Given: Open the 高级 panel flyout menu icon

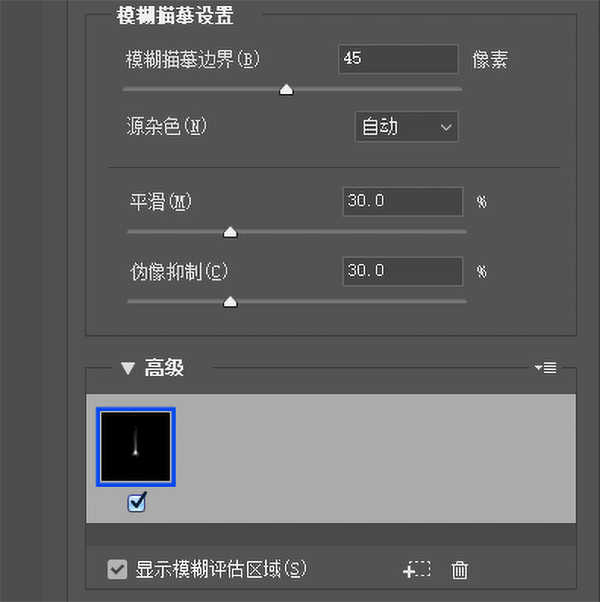Looking at the screenshot, I should pyautogui.click(x=545, y=368).
